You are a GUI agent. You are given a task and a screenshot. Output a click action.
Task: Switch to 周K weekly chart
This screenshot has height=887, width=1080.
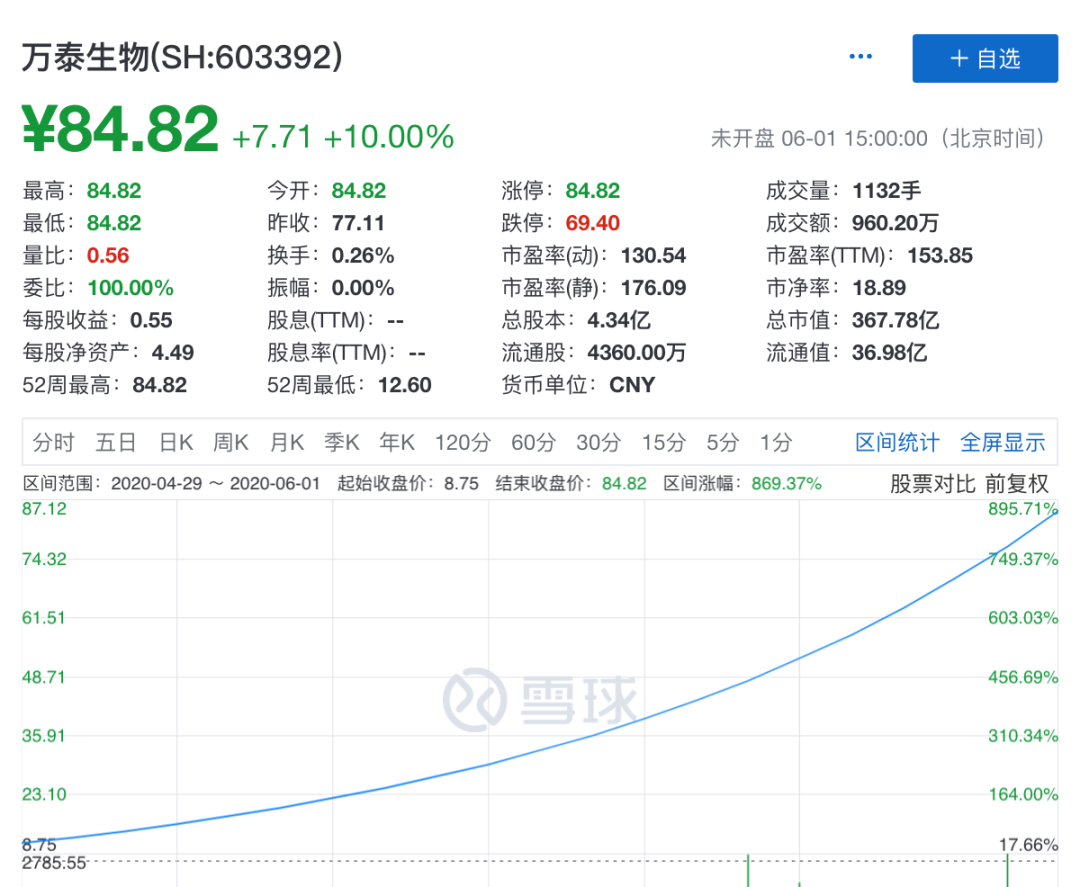pos(231,442)
